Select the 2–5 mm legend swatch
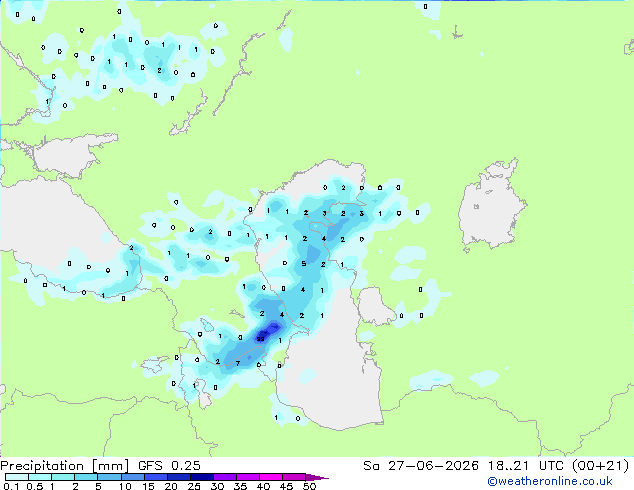 [x=86, y=477]
